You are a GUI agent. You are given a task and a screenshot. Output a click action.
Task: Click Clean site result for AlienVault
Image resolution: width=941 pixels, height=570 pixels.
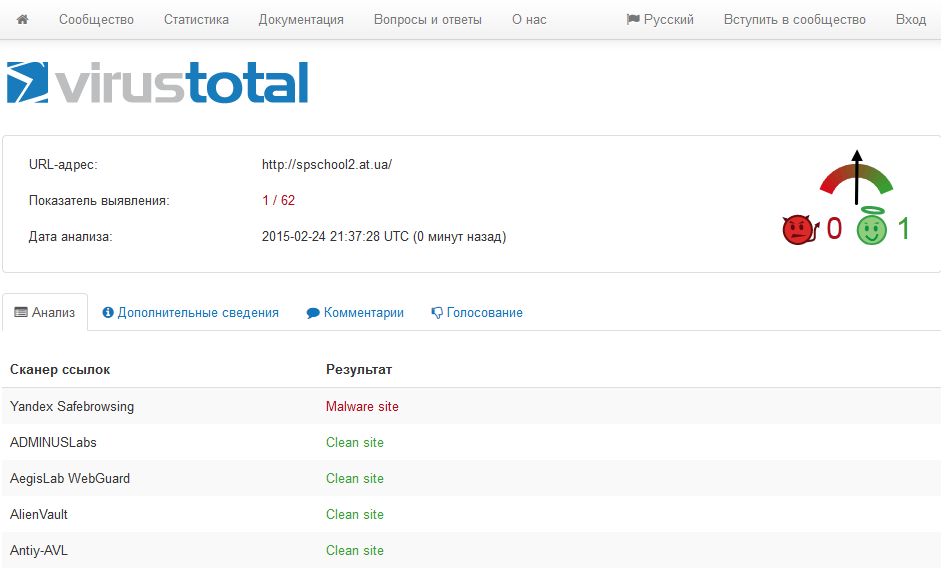point(355,514)
